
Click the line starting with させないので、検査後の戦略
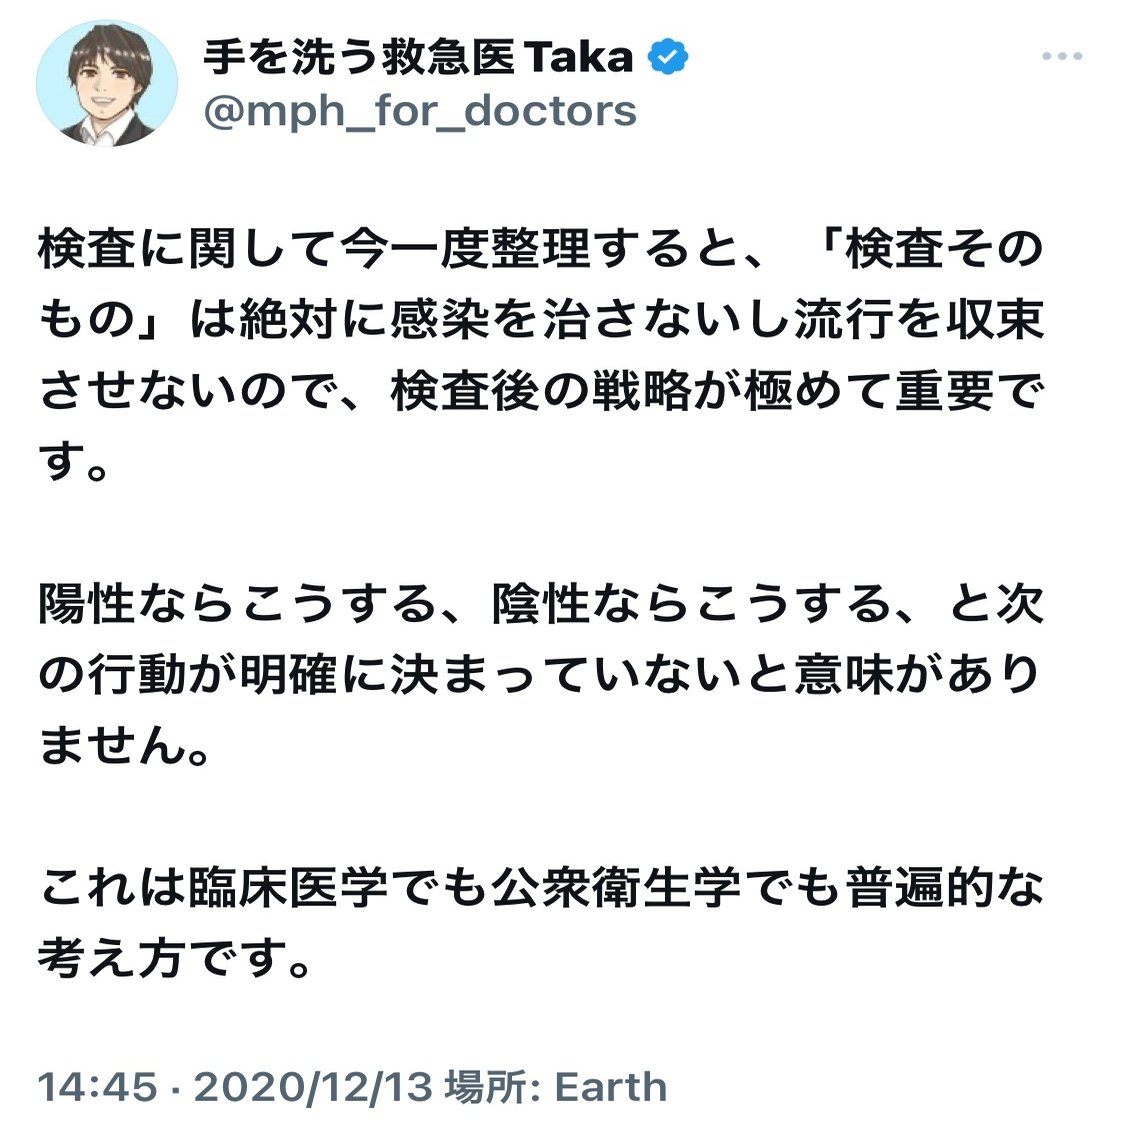coord(541,391)
